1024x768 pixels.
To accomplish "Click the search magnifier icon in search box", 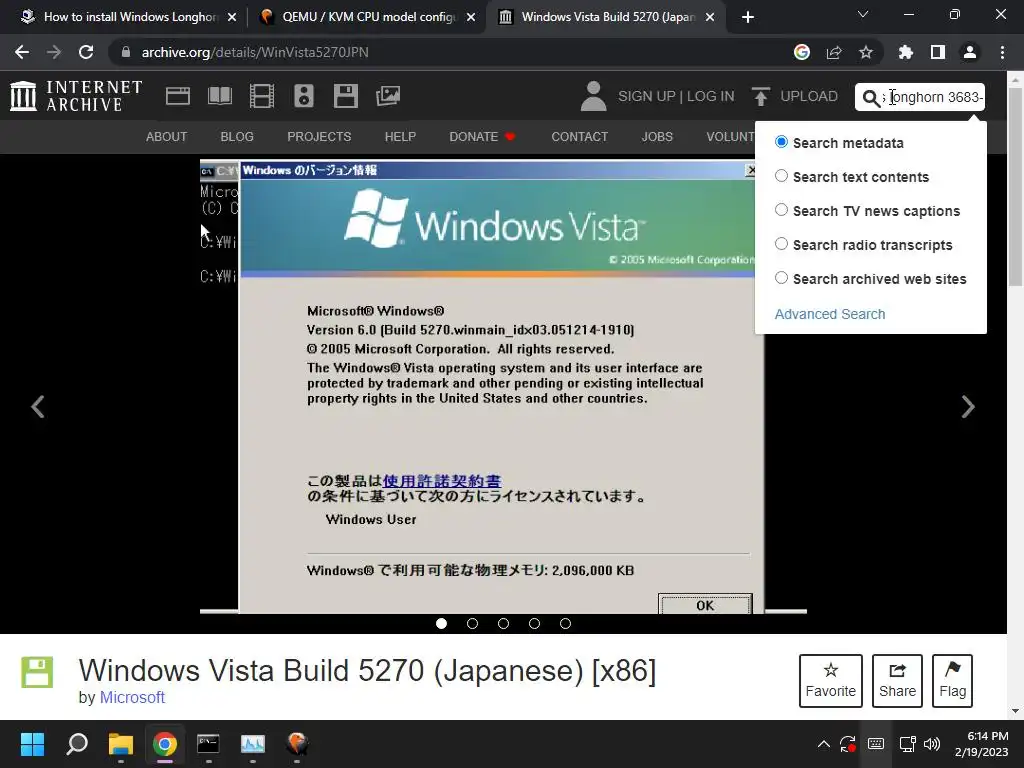I will click(871, 98).
